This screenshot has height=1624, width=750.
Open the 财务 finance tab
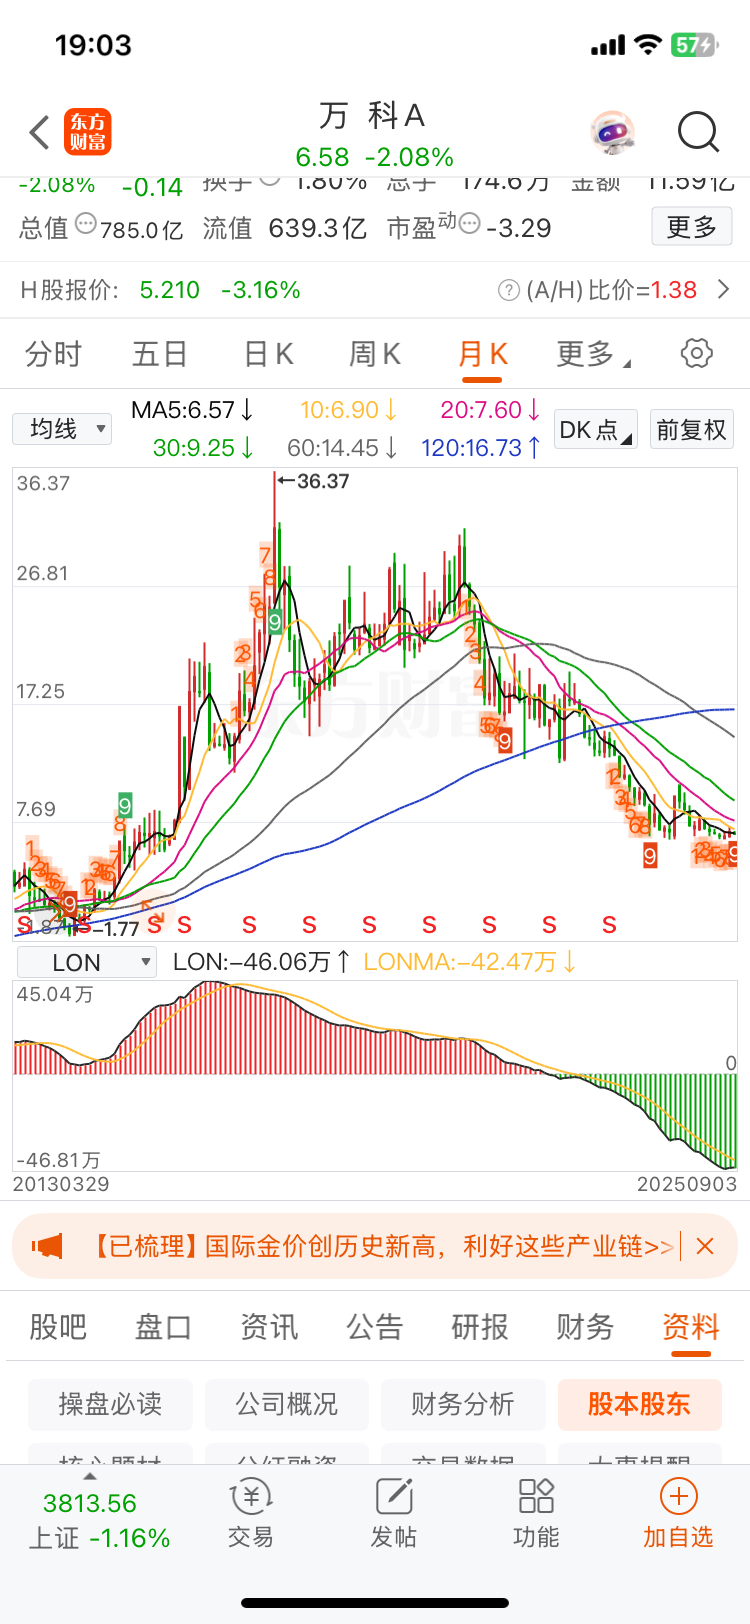(585, 1327)
